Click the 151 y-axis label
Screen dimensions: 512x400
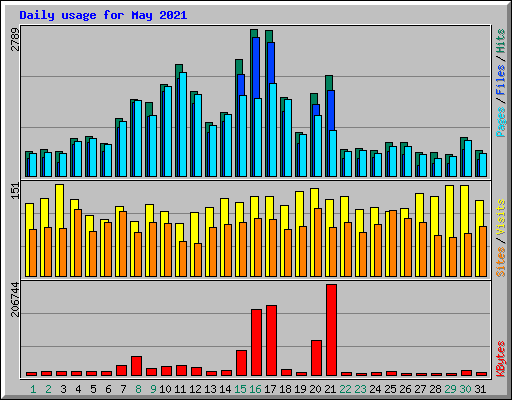15,191
